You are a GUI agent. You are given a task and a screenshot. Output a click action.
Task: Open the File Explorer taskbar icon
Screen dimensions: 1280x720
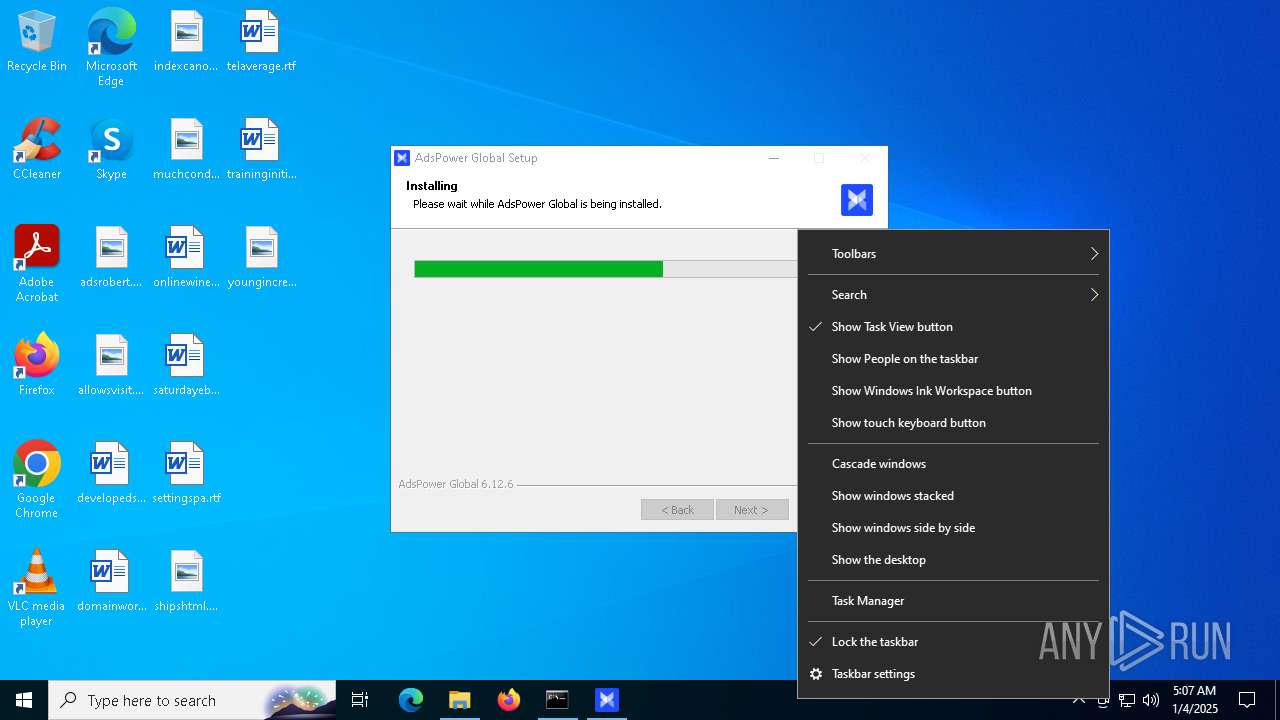(460, 700)
